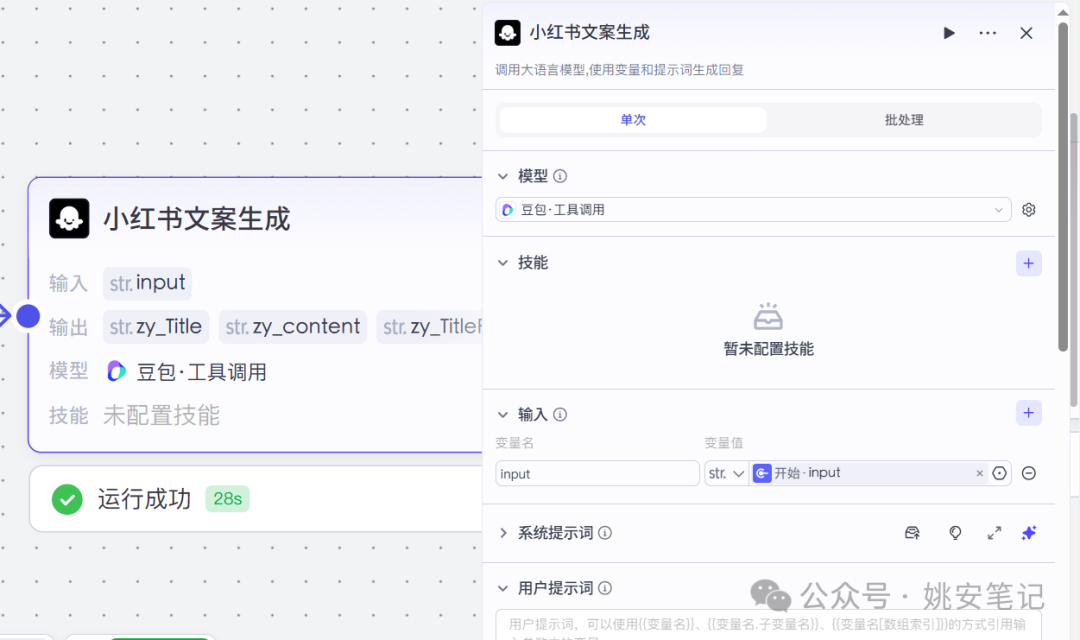Close the 小红书文案生成 settings panel
1080x640 pixels.
1026,33
